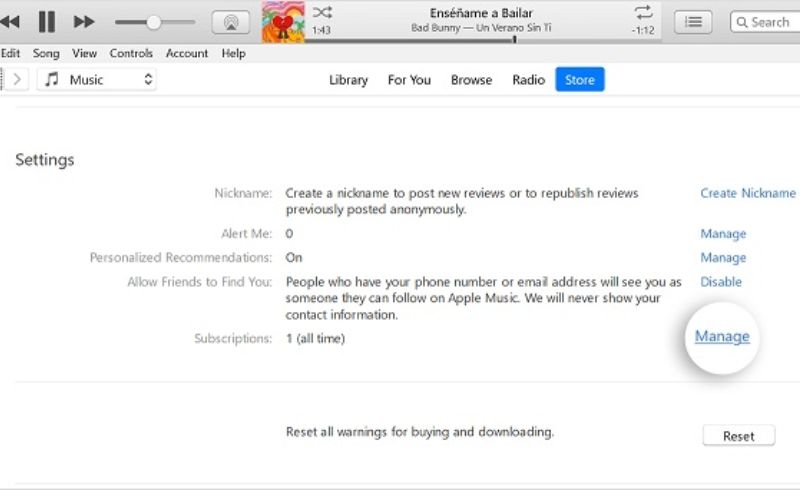Click Disable for Allow Friends to Find You
Screen dimensions: 800x492
(721, 282)
